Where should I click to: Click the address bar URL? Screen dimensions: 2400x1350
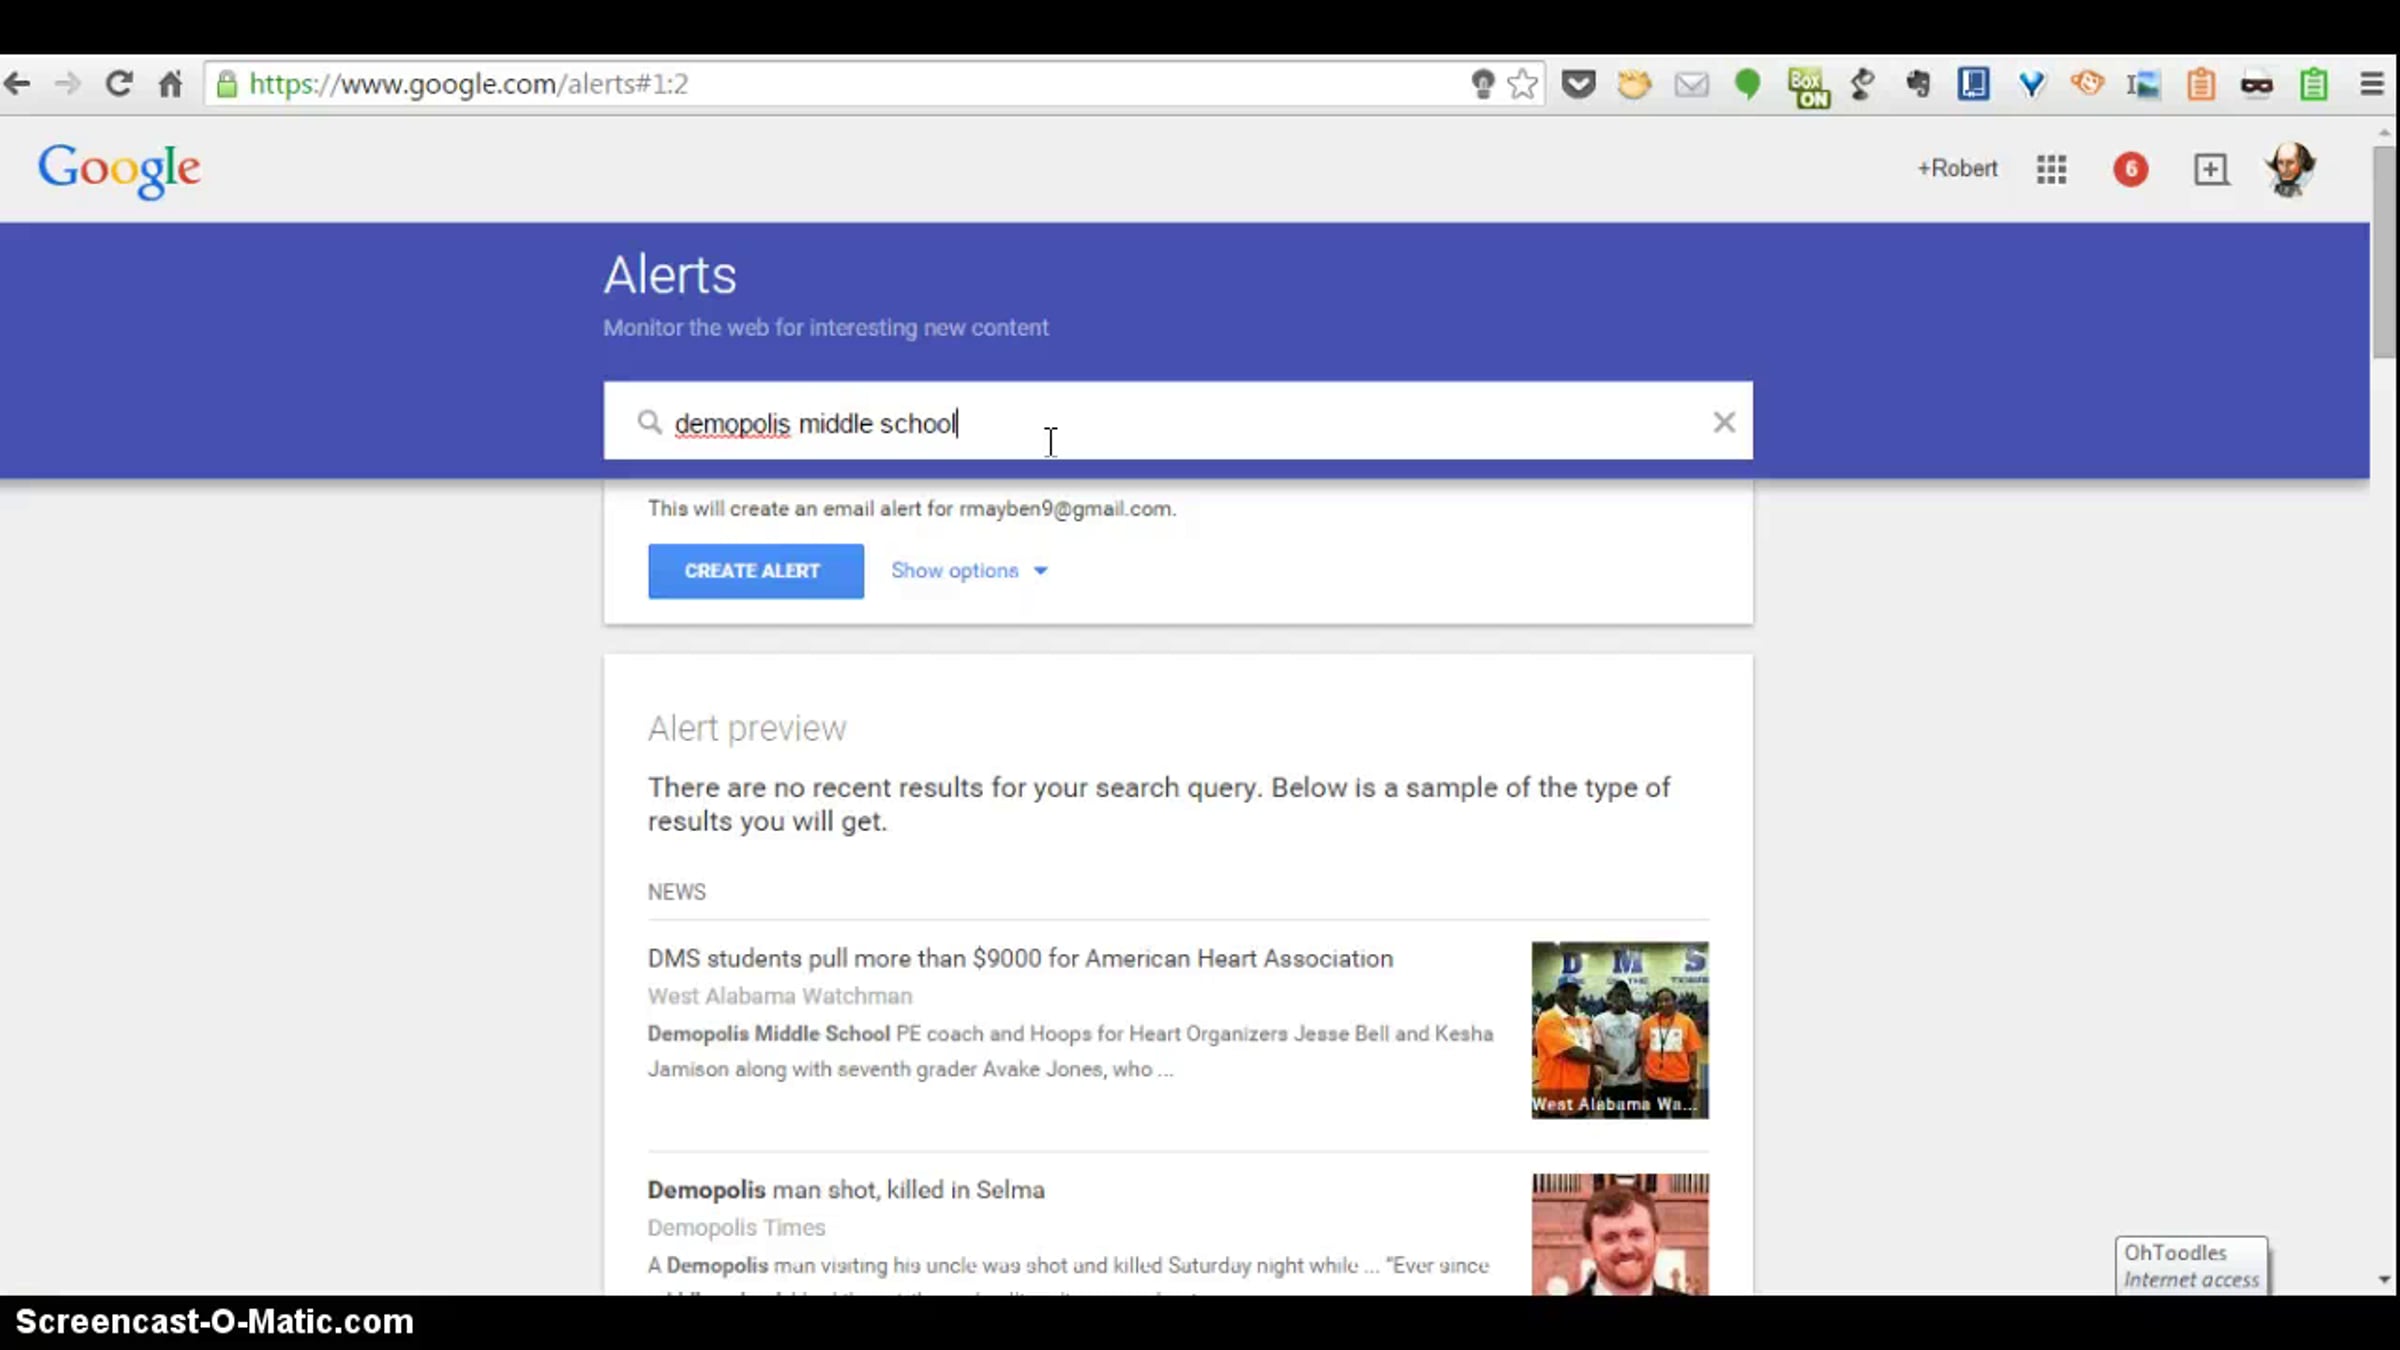[468, 84]
